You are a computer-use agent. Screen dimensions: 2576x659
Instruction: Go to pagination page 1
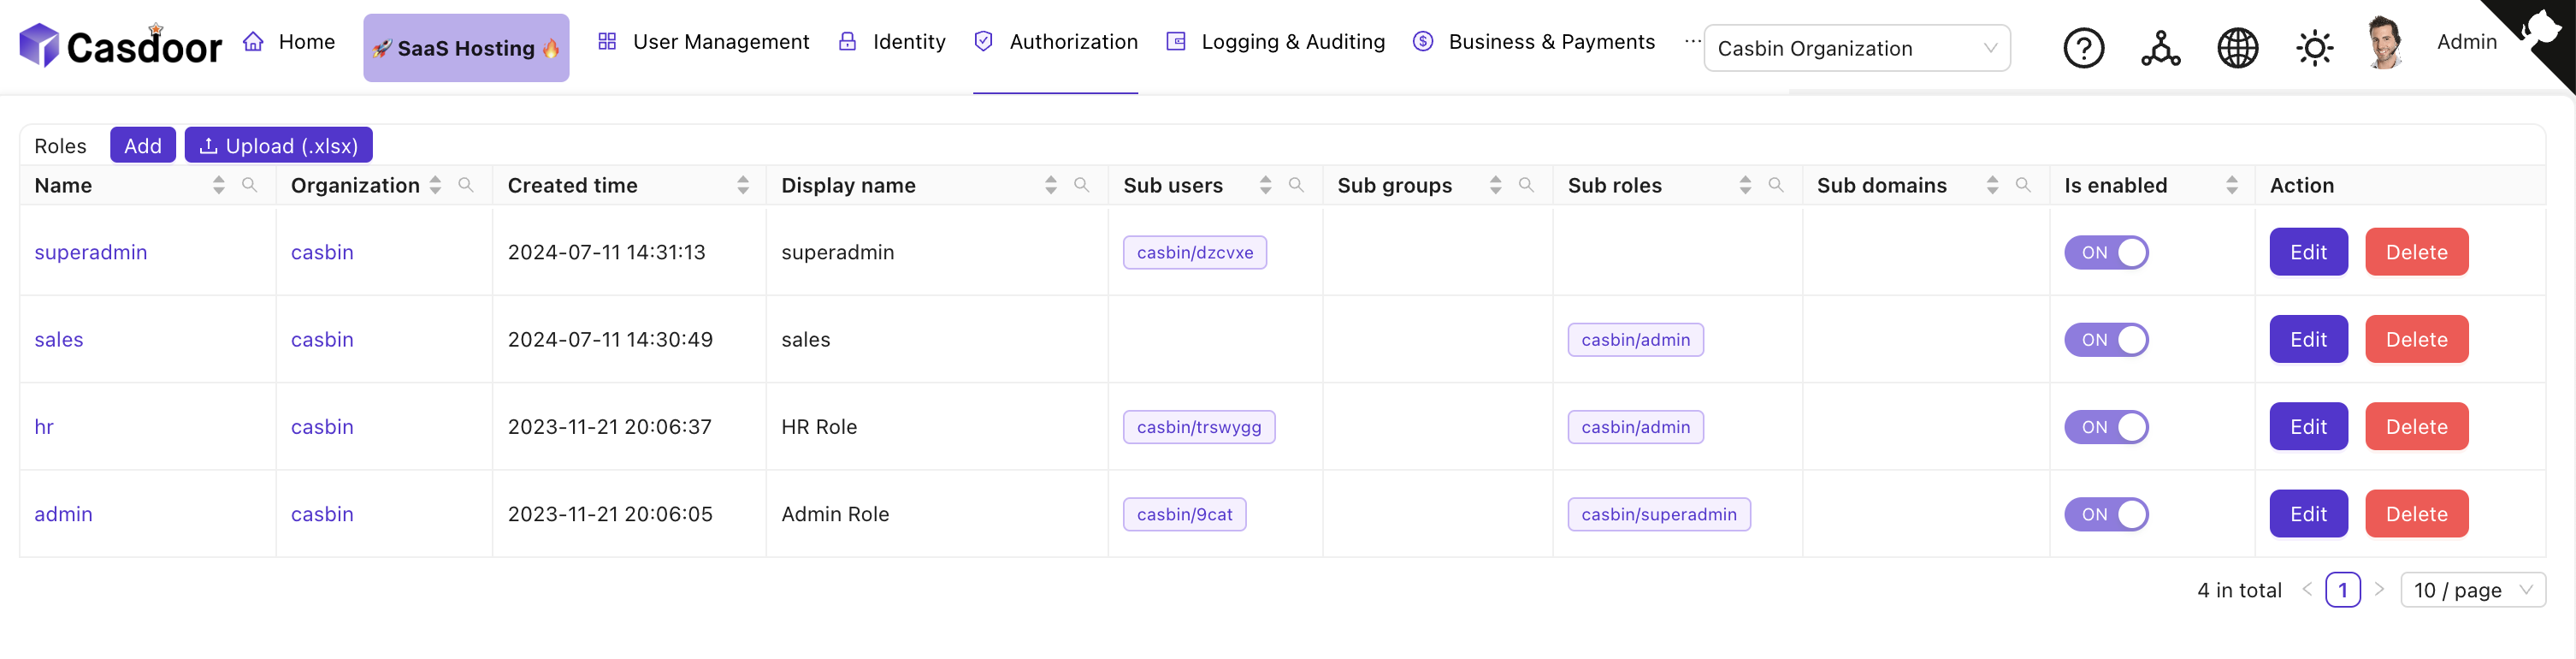point(2342,590)
